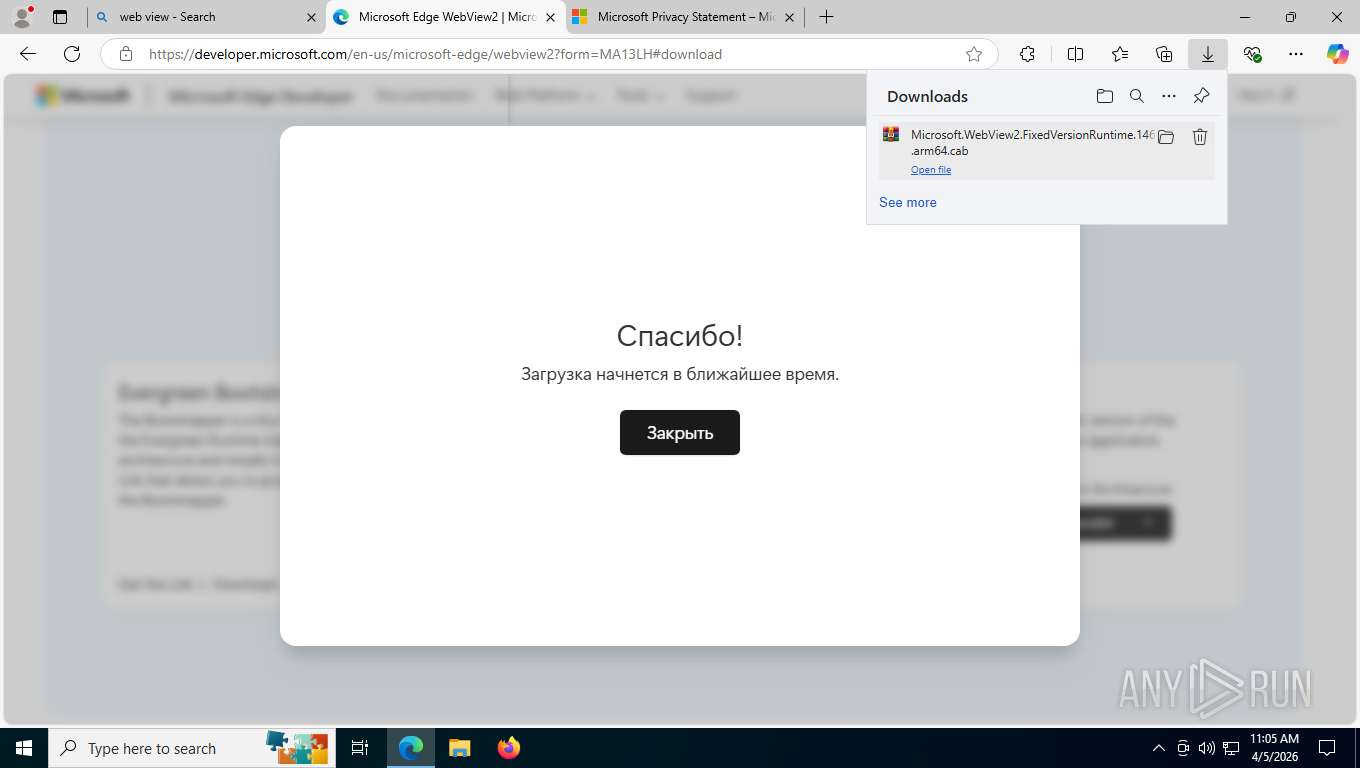Open the volume speaker tray icon
Viewport: 1360px width, 768px height.
coord(1207,748)
